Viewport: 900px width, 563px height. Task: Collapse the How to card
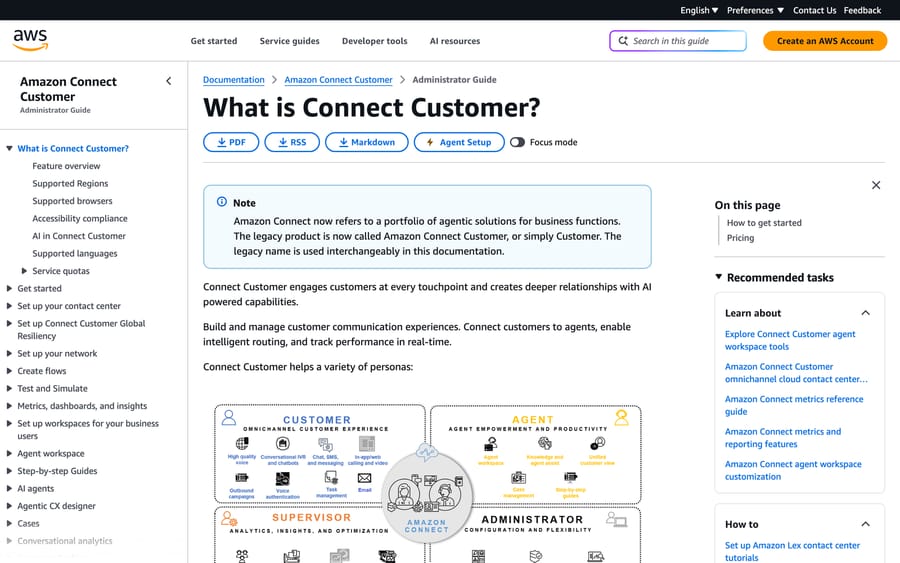point(866,524)
